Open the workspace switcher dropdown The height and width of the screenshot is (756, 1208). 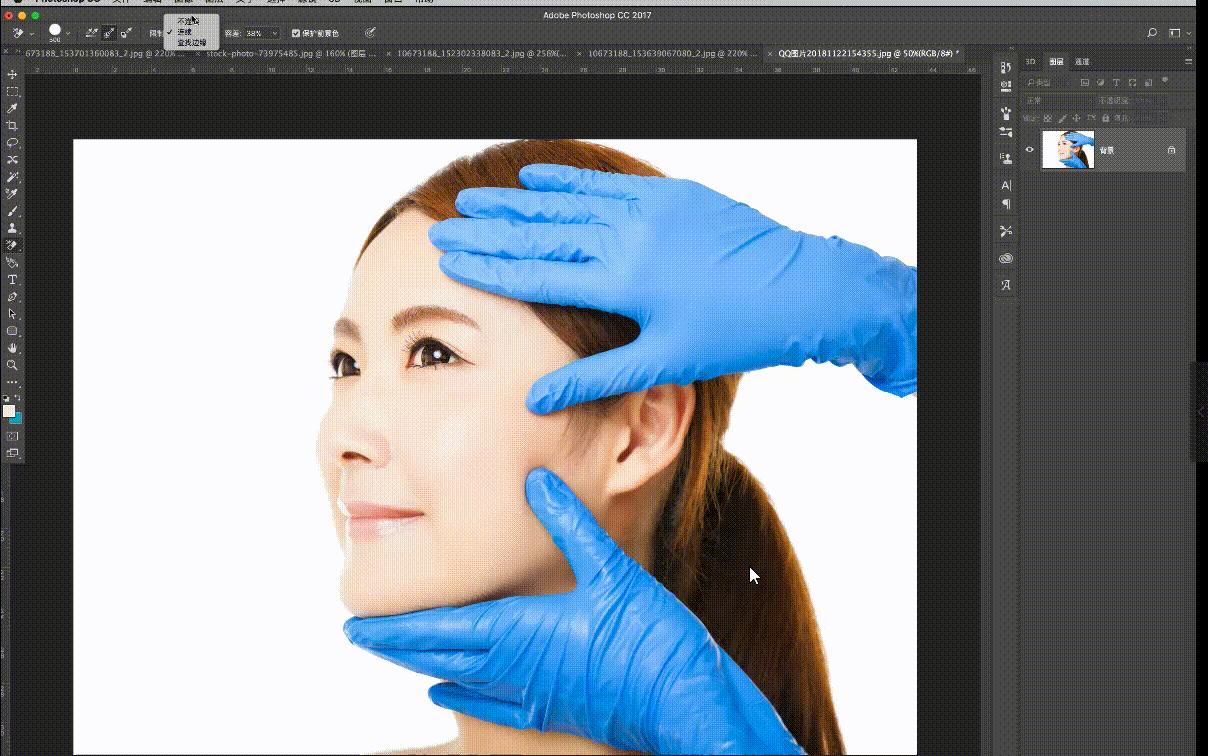1179,33
